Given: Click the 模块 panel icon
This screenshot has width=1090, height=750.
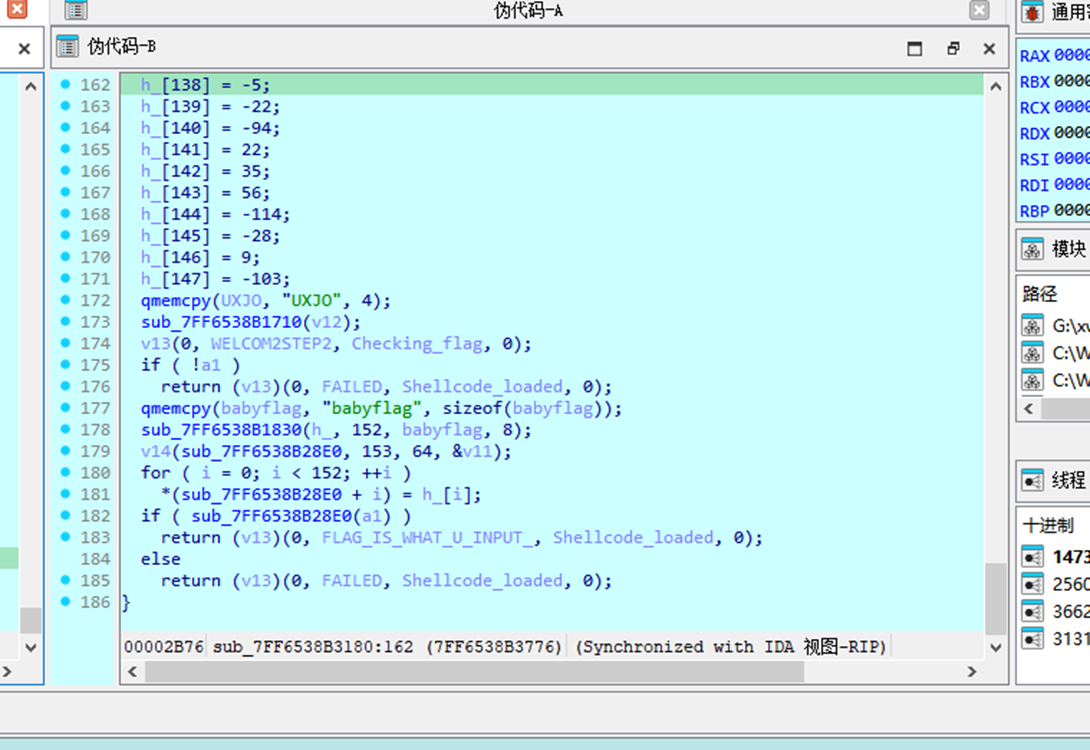Looking at the screenshot, I should coord(1032,249).
